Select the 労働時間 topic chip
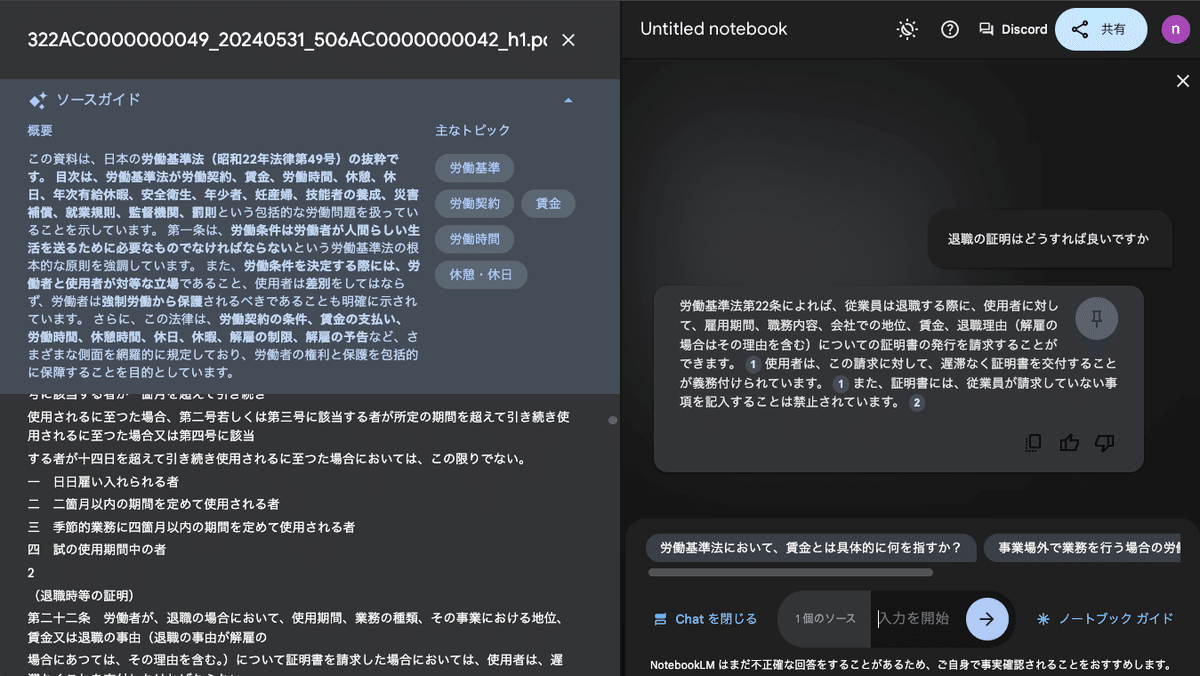Image resolution: width=1200 pixels, height=676 pixels. pos(474,239)
